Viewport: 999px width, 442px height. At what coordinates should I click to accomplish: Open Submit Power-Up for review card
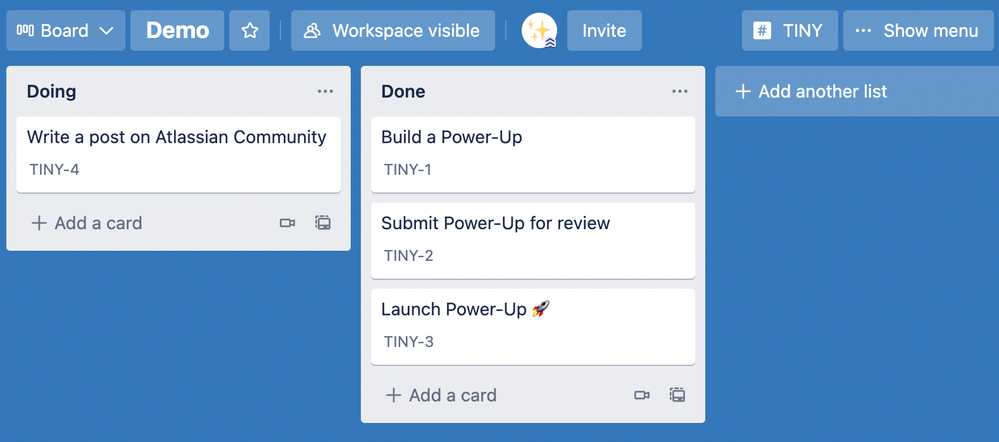(x=533, y=241)
